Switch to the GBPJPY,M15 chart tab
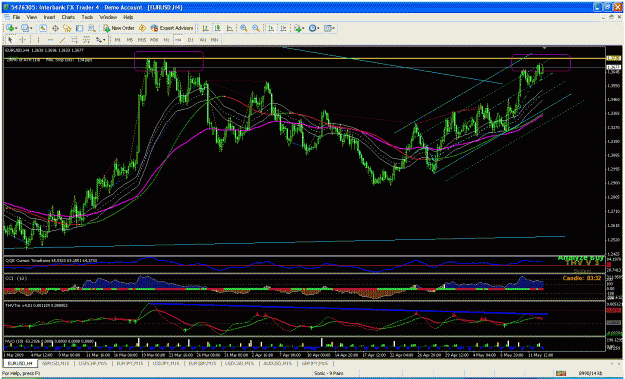Viewport: 625px width, 379px height. coord(314,363)
